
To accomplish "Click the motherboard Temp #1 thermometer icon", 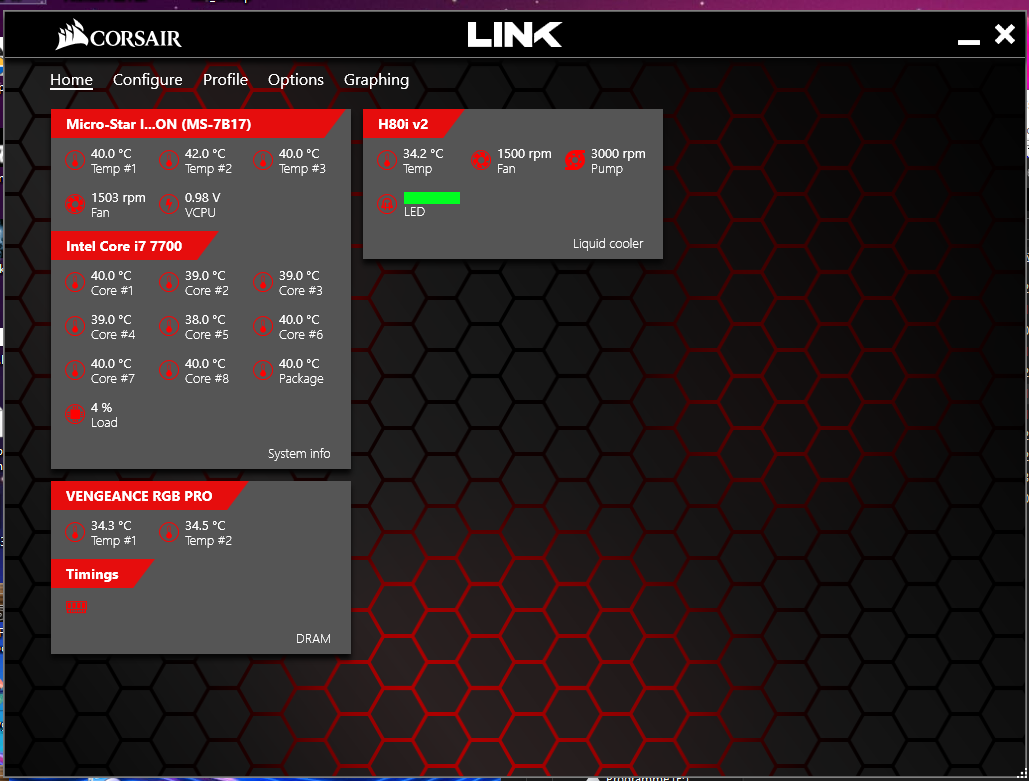I will click(x=75, y=160).
